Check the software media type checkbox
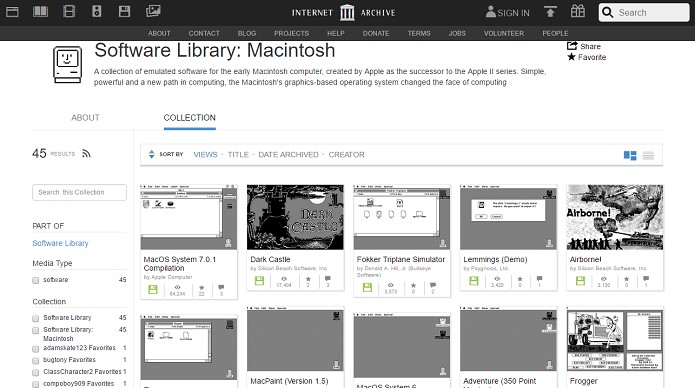Screen dimensions: 695x388 pos(35,280)
